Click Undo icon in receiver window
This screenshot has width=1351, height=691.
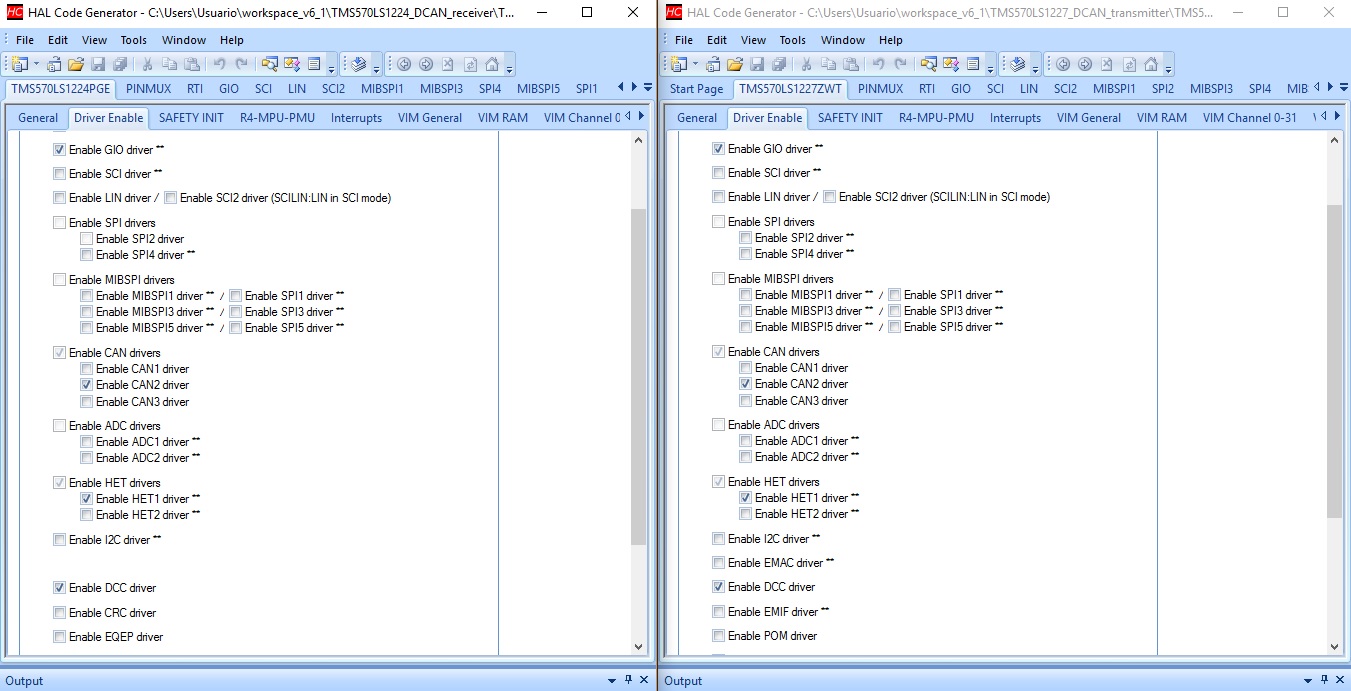coord(219,64)
